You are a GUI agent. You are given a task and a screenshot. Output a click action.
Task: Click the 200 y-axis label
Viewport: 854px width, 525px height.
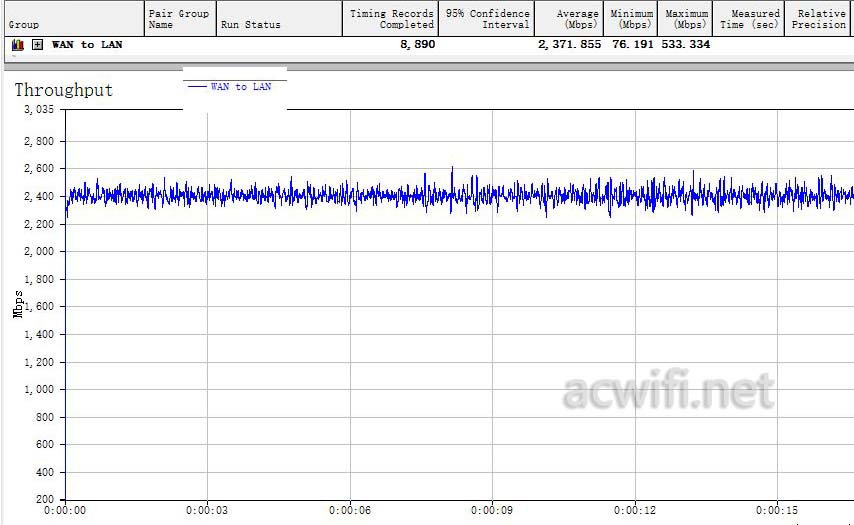click(45, 499)
